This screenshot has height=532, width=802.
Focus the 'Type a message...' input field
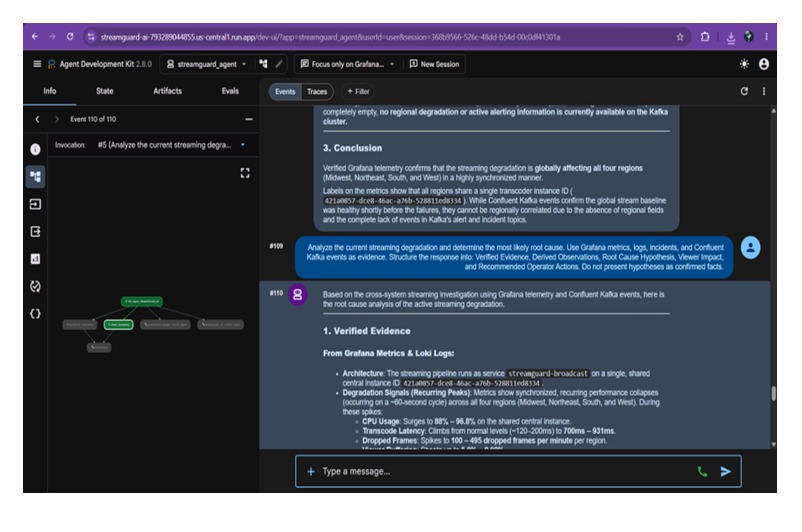coord(504,471)
